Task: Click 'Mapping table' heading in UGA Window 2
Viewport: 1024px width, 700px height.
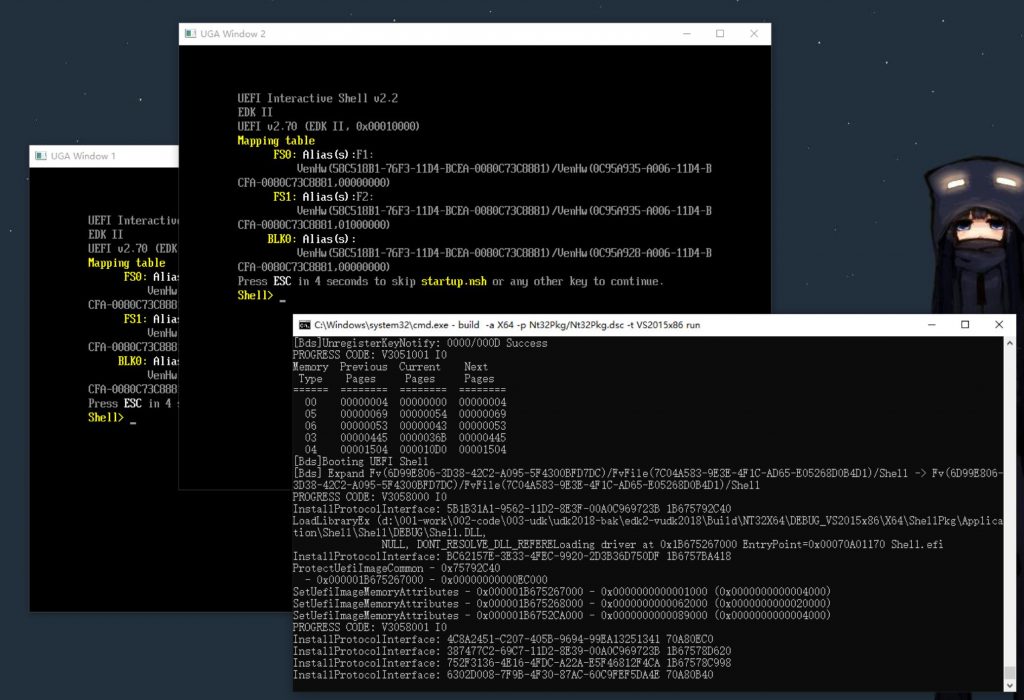Action: point(275,141)
